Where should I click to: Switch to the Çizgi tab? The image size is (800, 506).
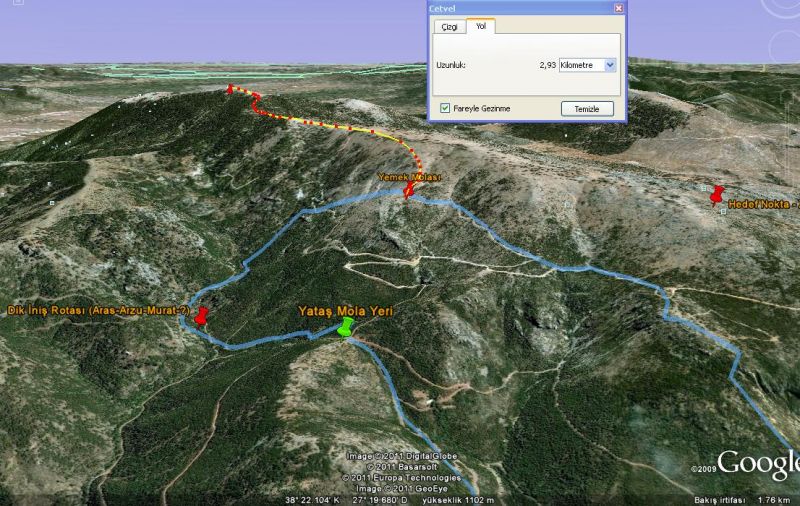click(x=448, y=27)
